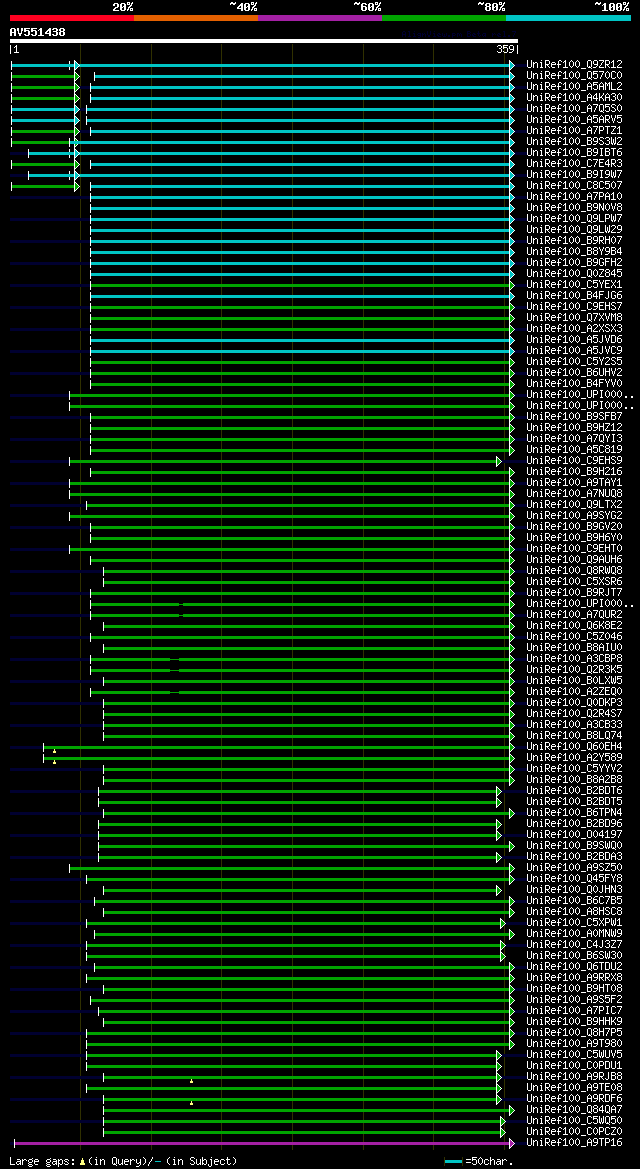This screenshot has width=640, height=1169.
Task: Open the UniRef100_Q60EH4 entry
Action: [574, 746]
